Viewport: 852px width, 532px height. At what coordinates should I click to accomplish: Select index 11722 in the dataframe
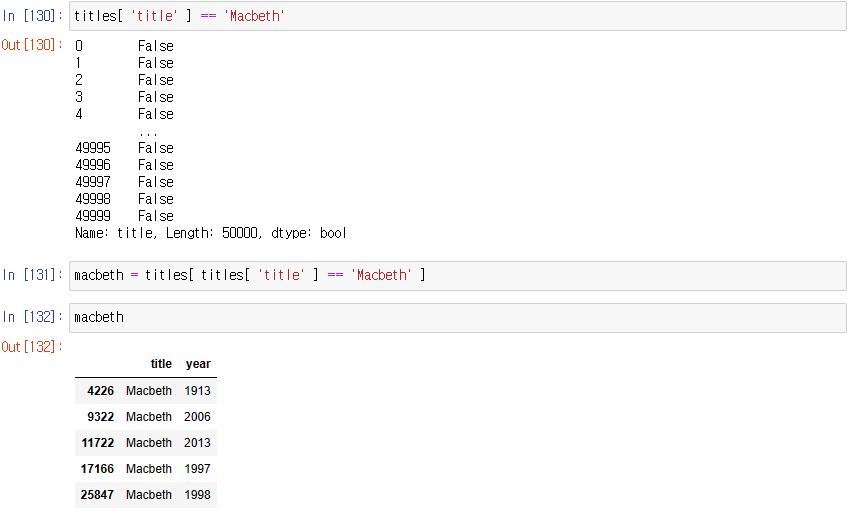click(98, 443)
